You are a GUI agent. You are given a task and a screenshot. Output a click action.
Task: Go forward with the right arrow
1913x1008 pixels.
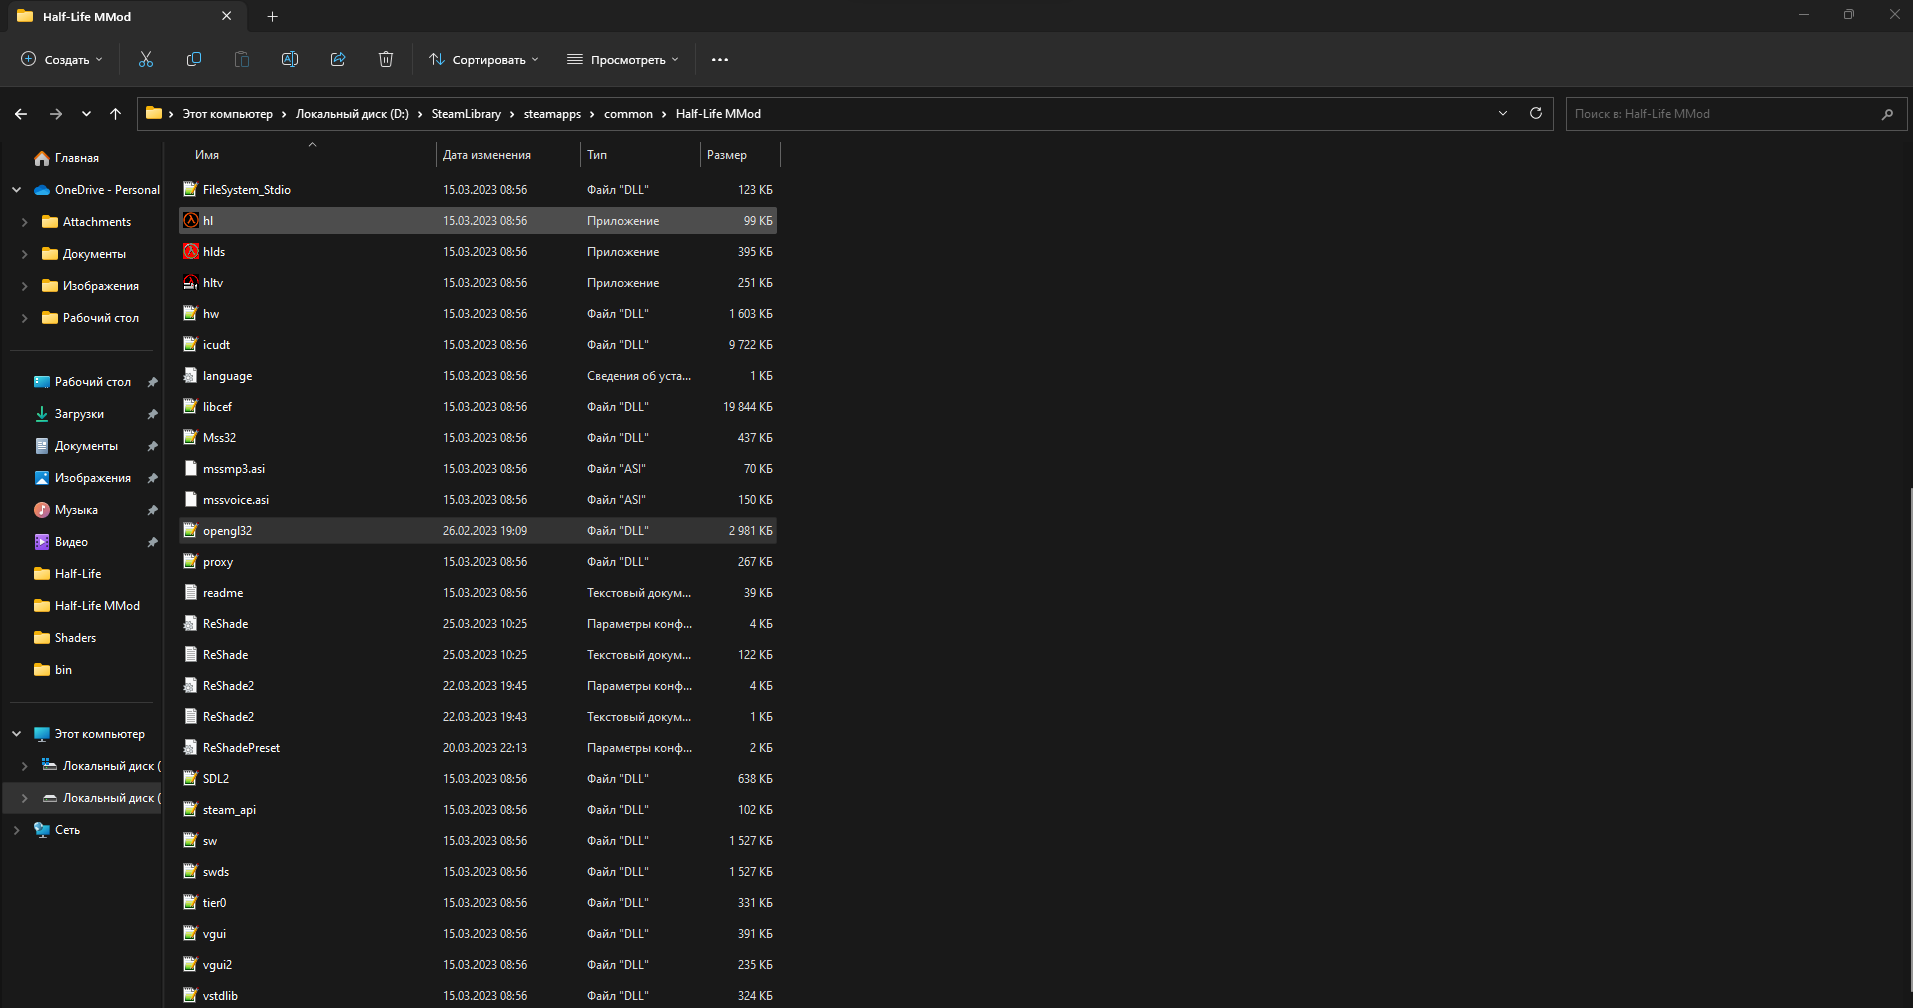tap(56, 114)
